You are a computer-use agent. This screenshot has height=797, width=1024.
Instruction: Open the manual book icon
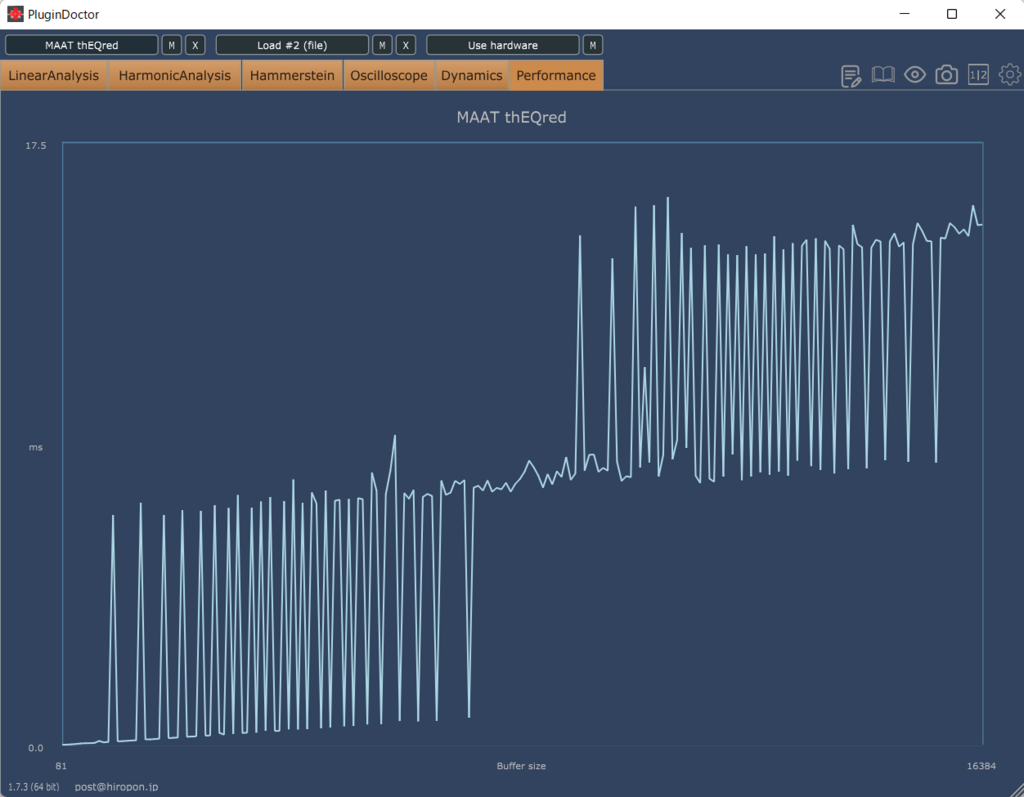pyautogui.click(x=883, y=74)
